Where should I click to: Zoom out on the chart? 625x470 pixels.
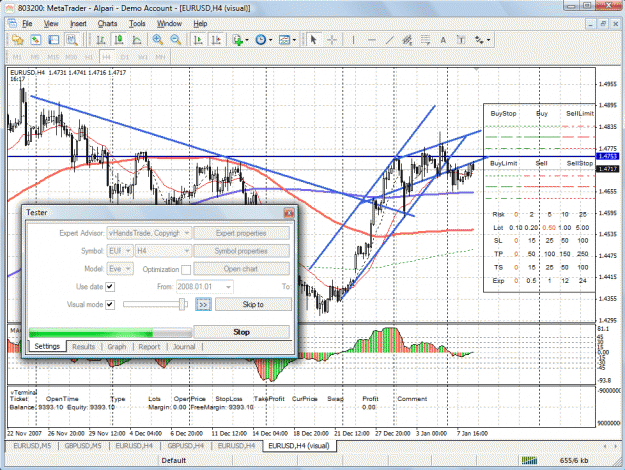coord(176,40)
